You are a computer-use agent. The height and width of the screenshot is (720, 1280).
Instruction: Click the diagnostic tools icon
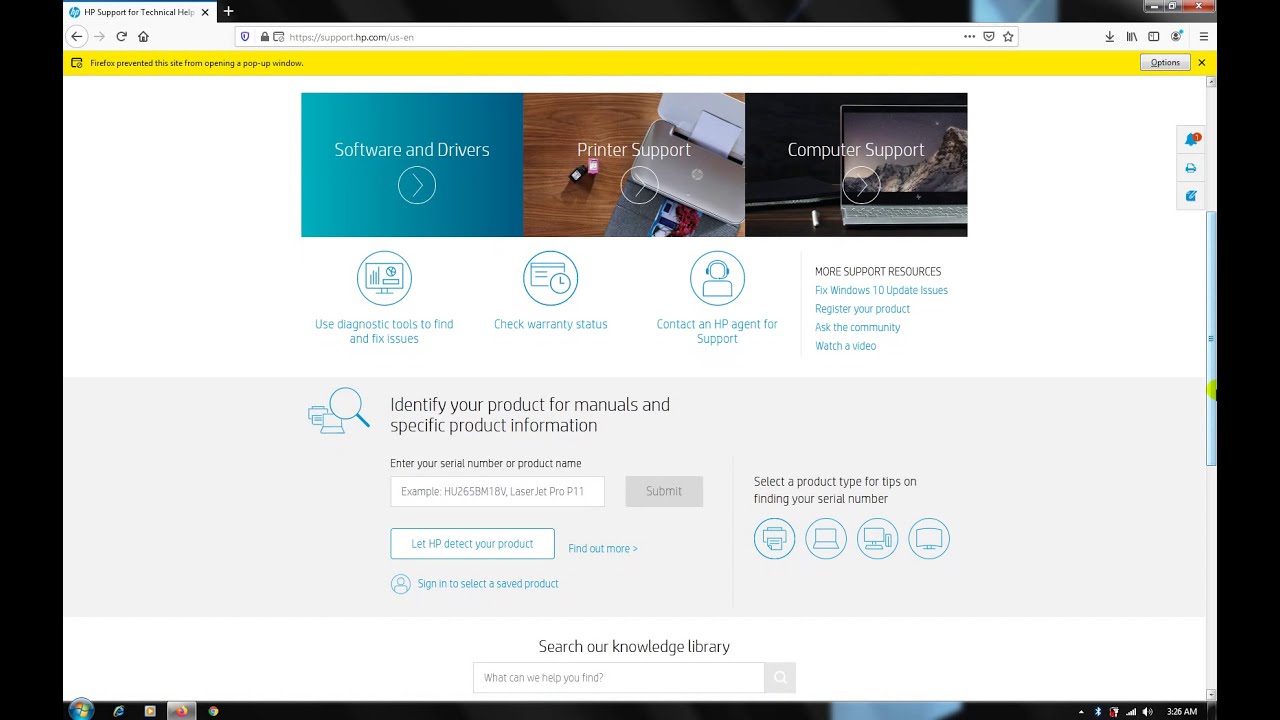pos(384,278)
